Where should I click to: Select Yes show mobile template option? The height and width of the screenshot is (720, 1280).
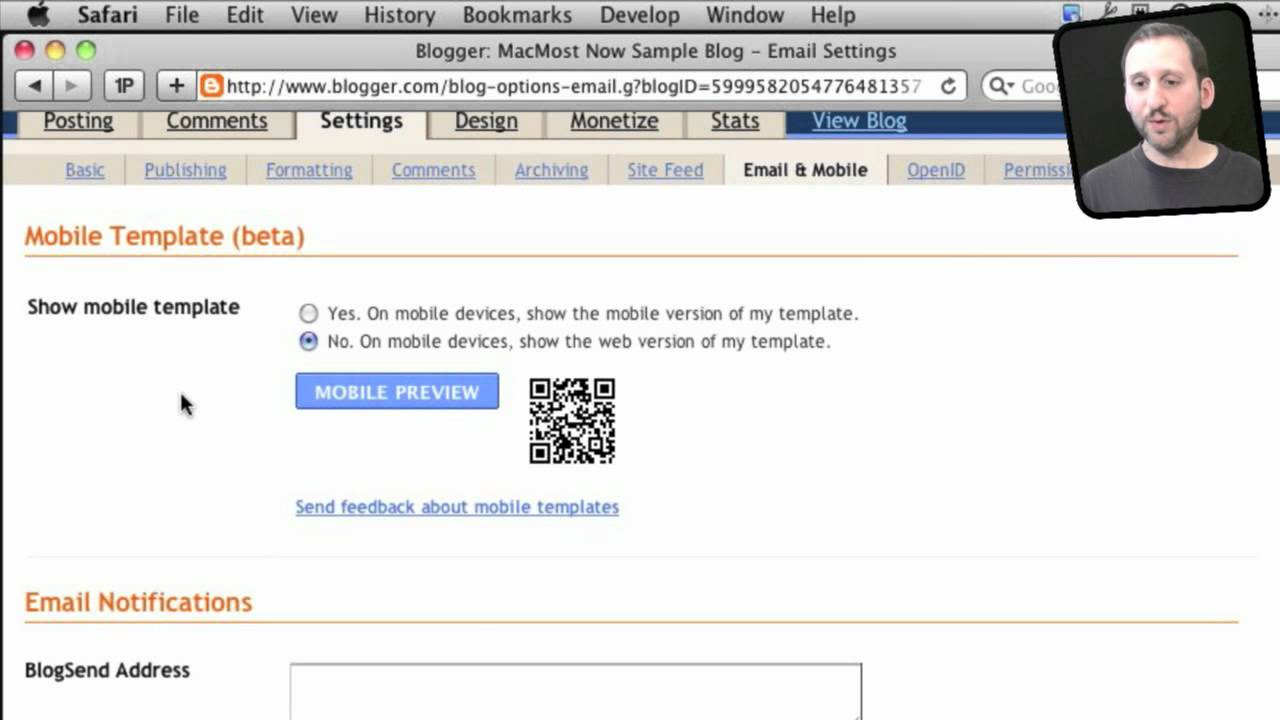(x=308, y=314)
